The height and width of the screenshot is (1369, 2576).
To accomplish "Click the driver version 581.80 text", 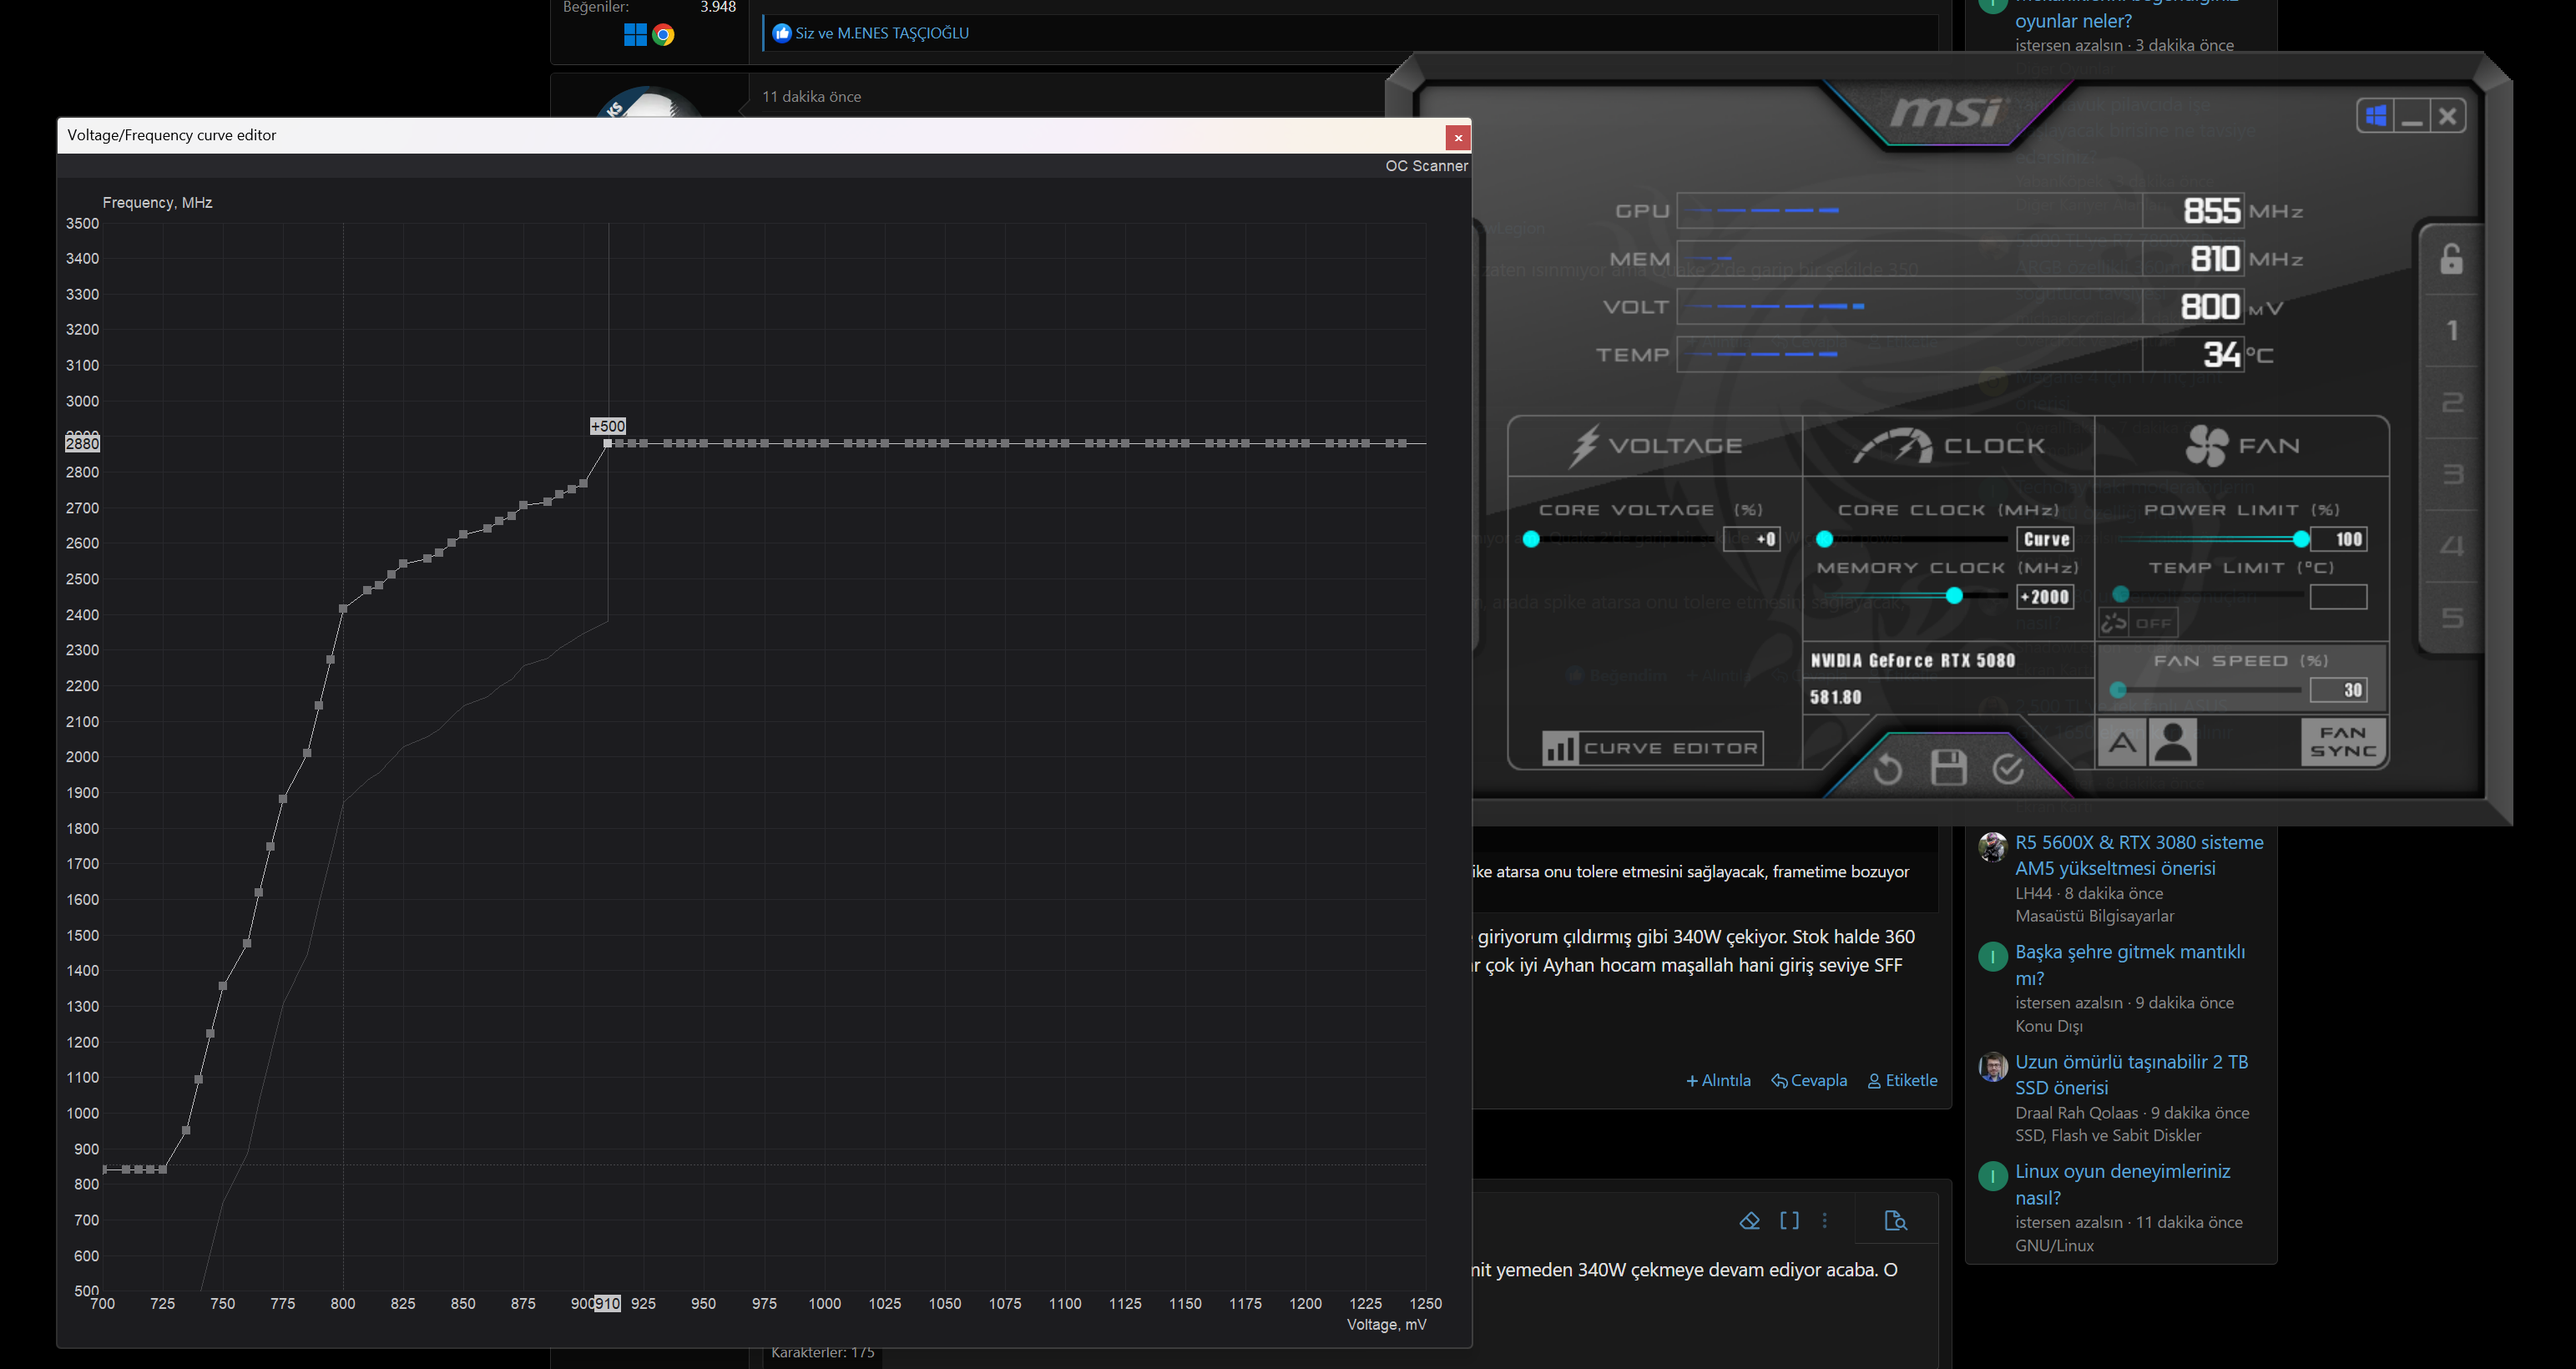I will (x=1836, y=697).
